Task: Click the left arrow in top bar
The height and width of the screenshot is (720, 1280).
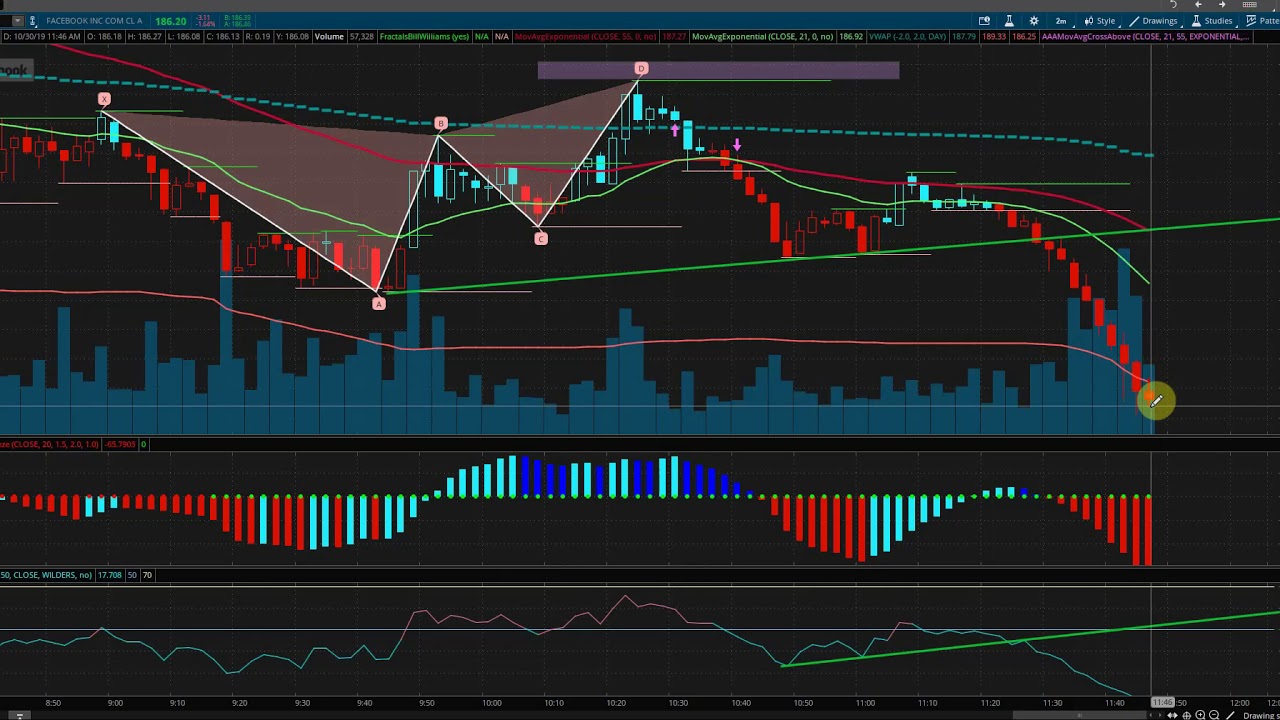Action: point(1198,5)
